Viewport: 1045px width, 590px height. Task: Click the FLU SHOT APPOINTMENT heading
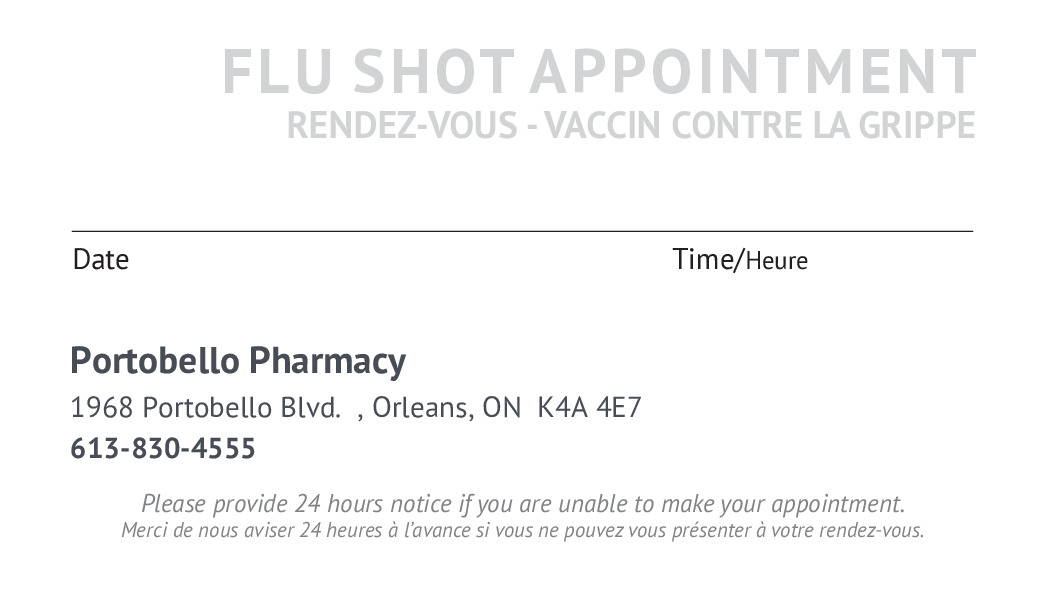tap(598, 72)
